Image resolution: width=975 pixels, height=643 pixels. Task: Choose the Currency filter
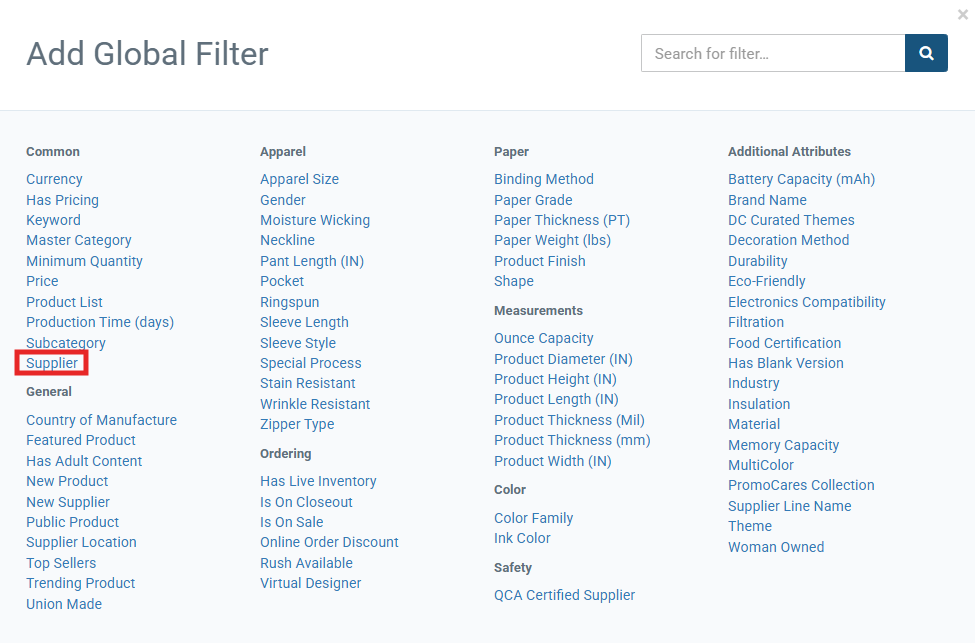pyautogui.click(x=54, y=179)
